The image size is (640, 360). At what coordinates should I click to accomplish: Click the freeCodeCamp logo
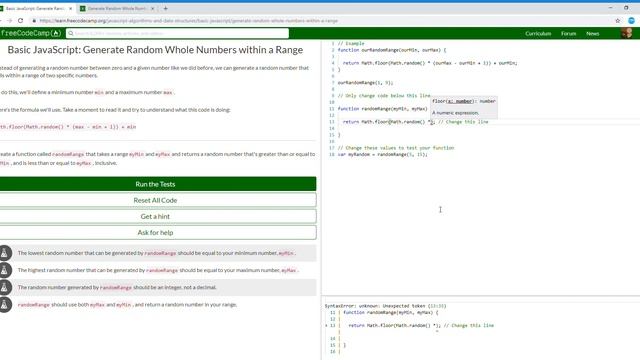[31, 33]
